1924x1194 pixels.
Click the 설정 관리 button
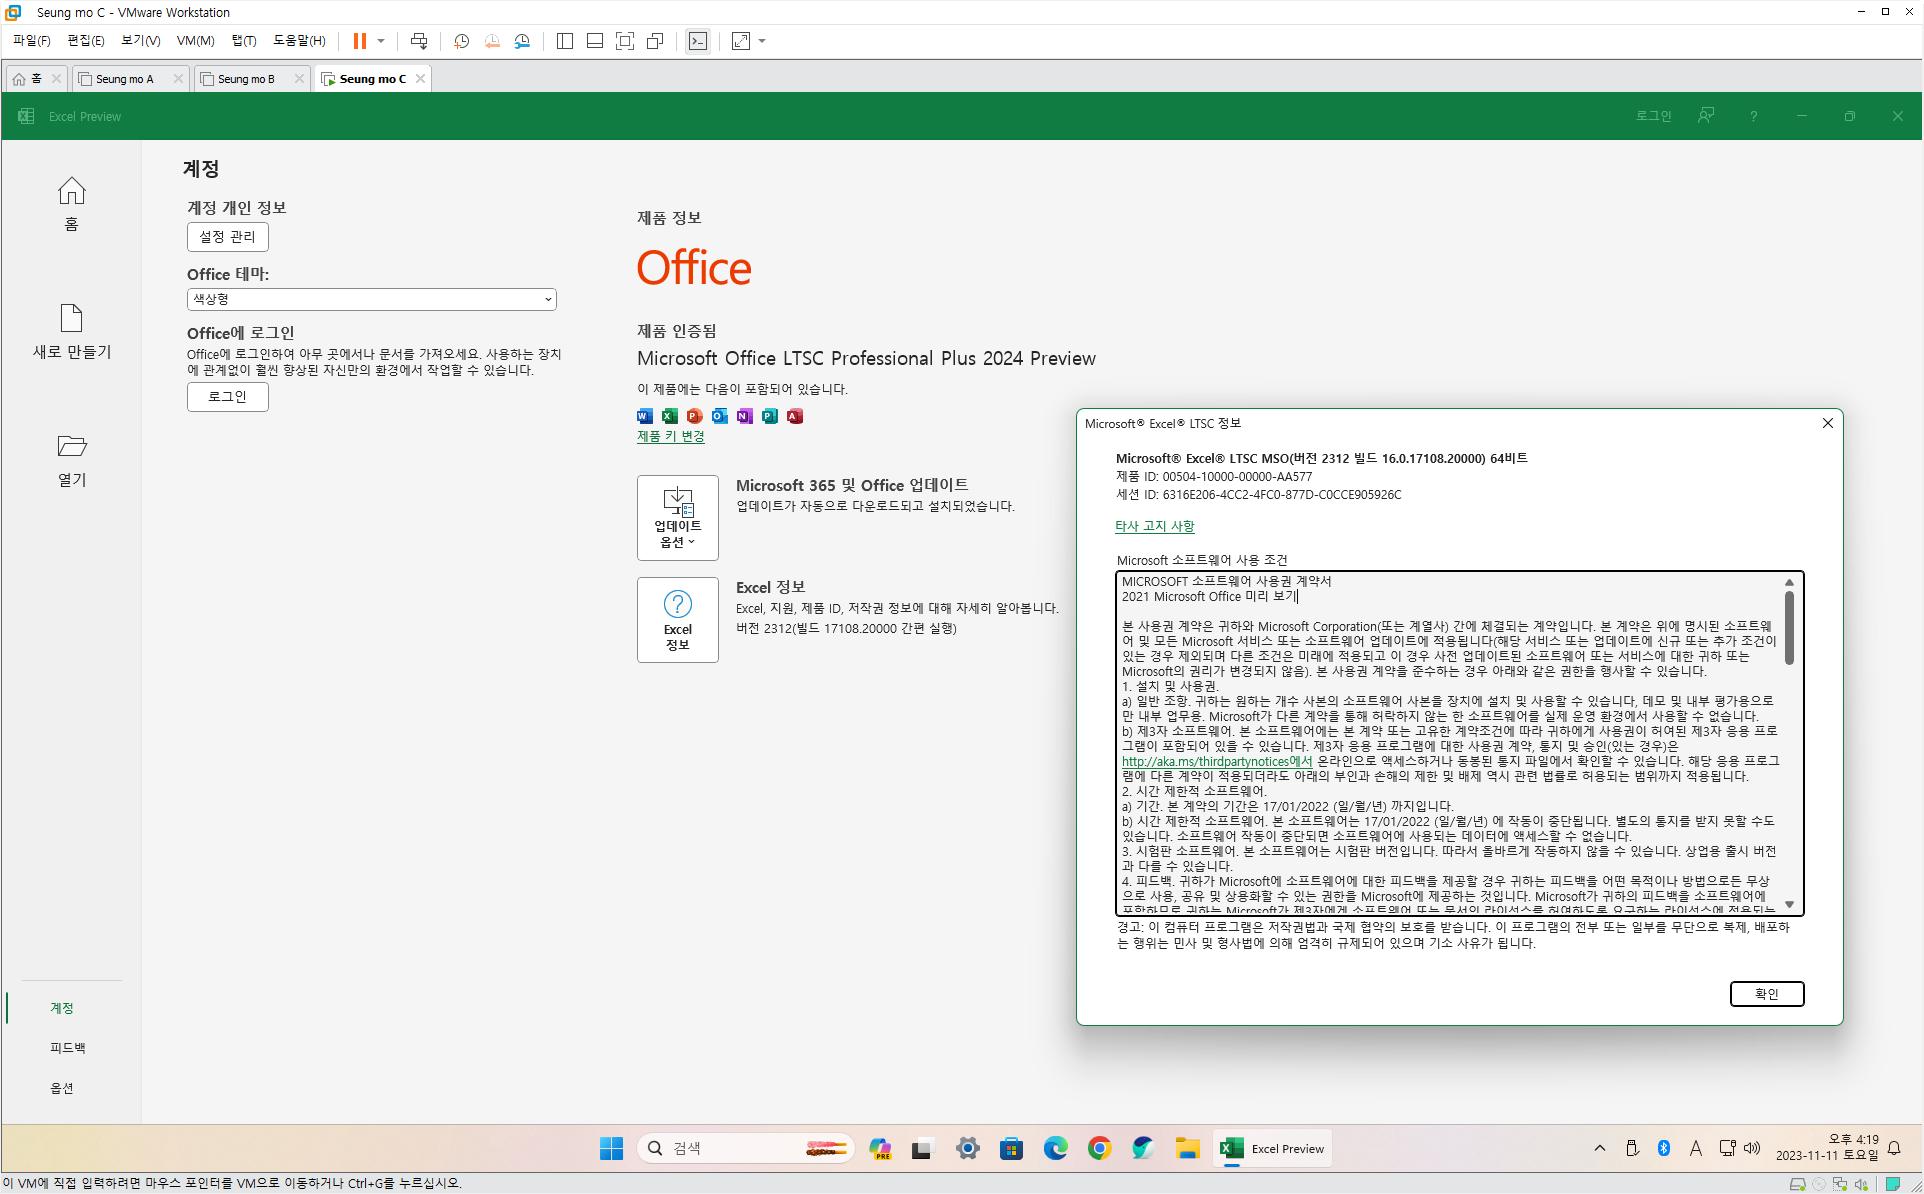227,237
